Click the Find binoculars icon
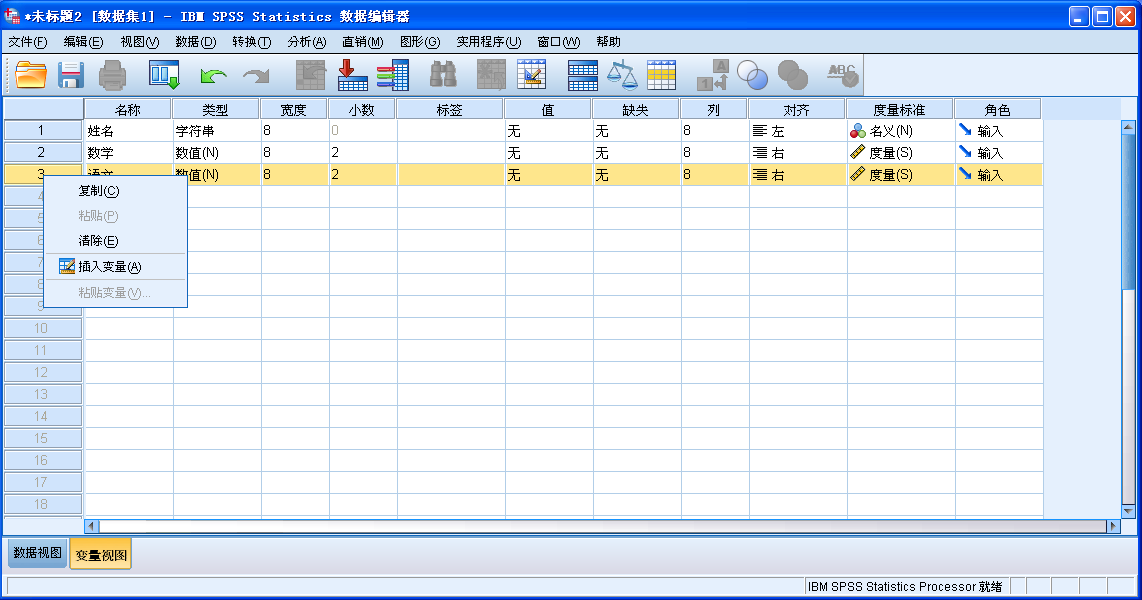The height and width of the screenshot is (600, 1142). pyautogui.click(x=443, y=75)
